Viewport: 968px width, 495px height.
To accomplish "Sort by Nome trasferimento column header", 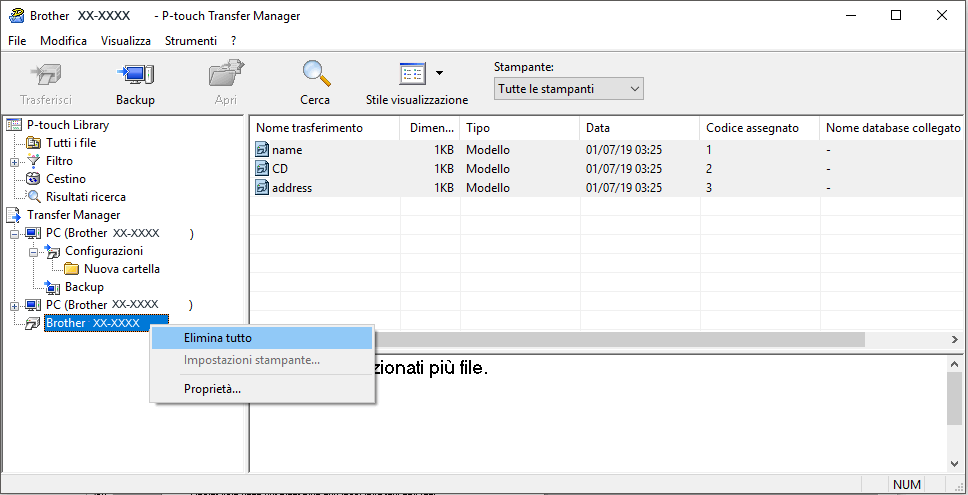I will pos(325,128).
